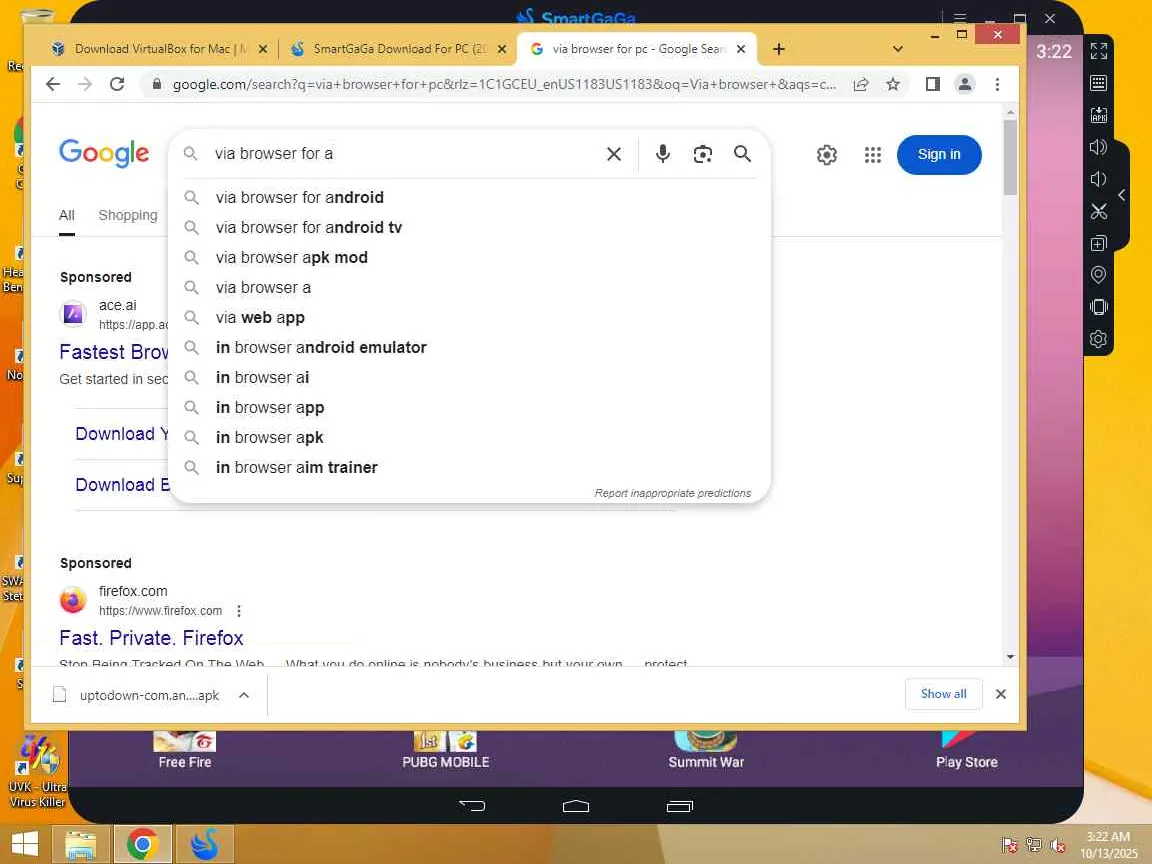This screenshot has width=1152, height=864.
Task: Go back in Chrome
Action: pos(53,84)
